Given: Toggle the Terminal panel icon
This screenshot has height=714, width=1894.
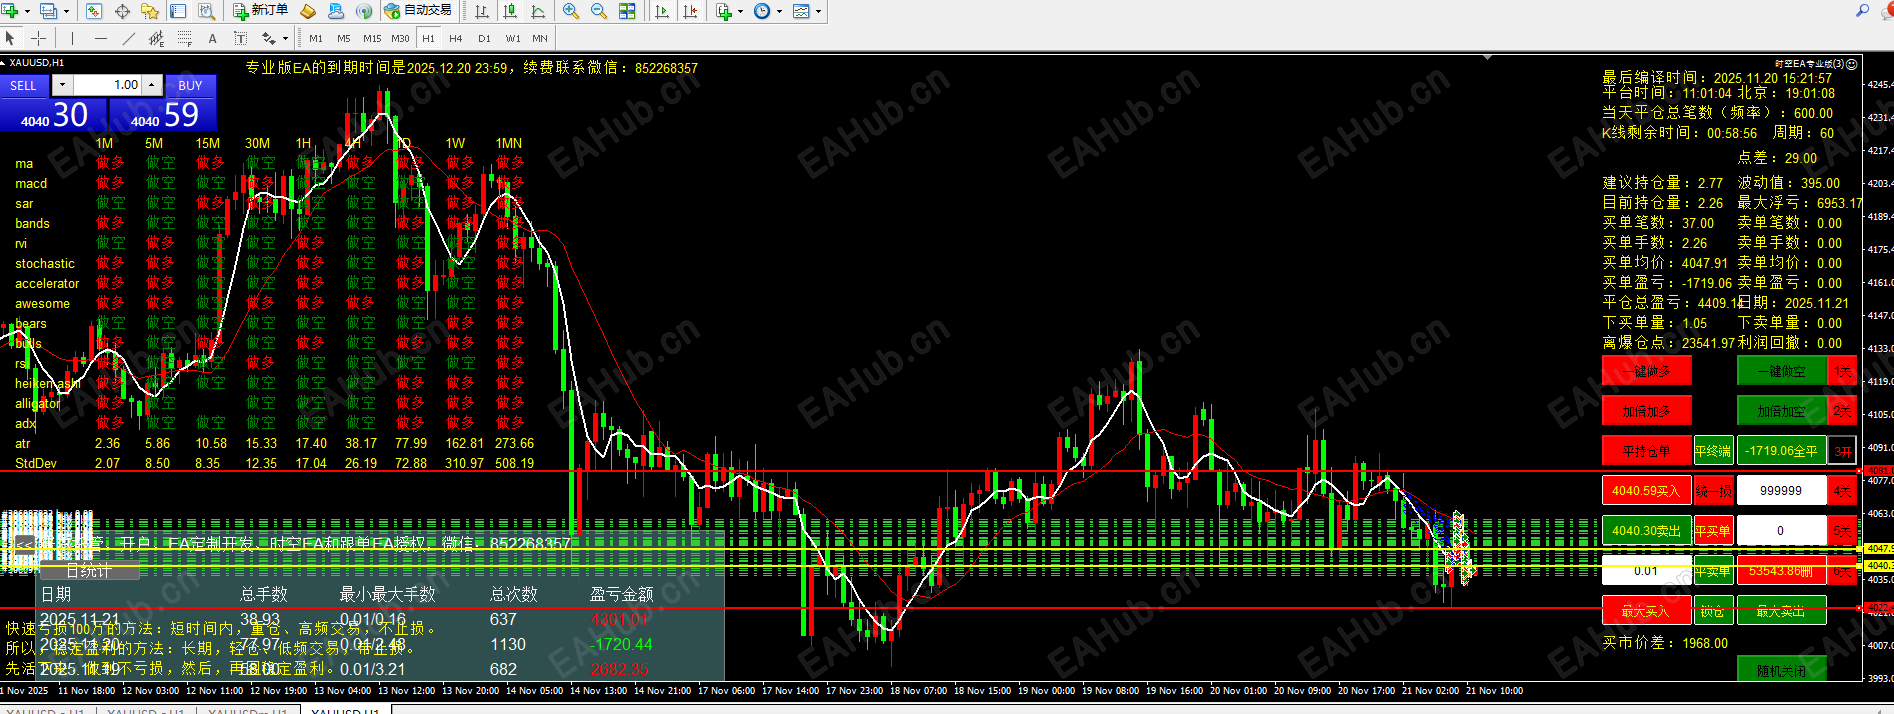Looking at the screenshot, I should click(178, 11).
